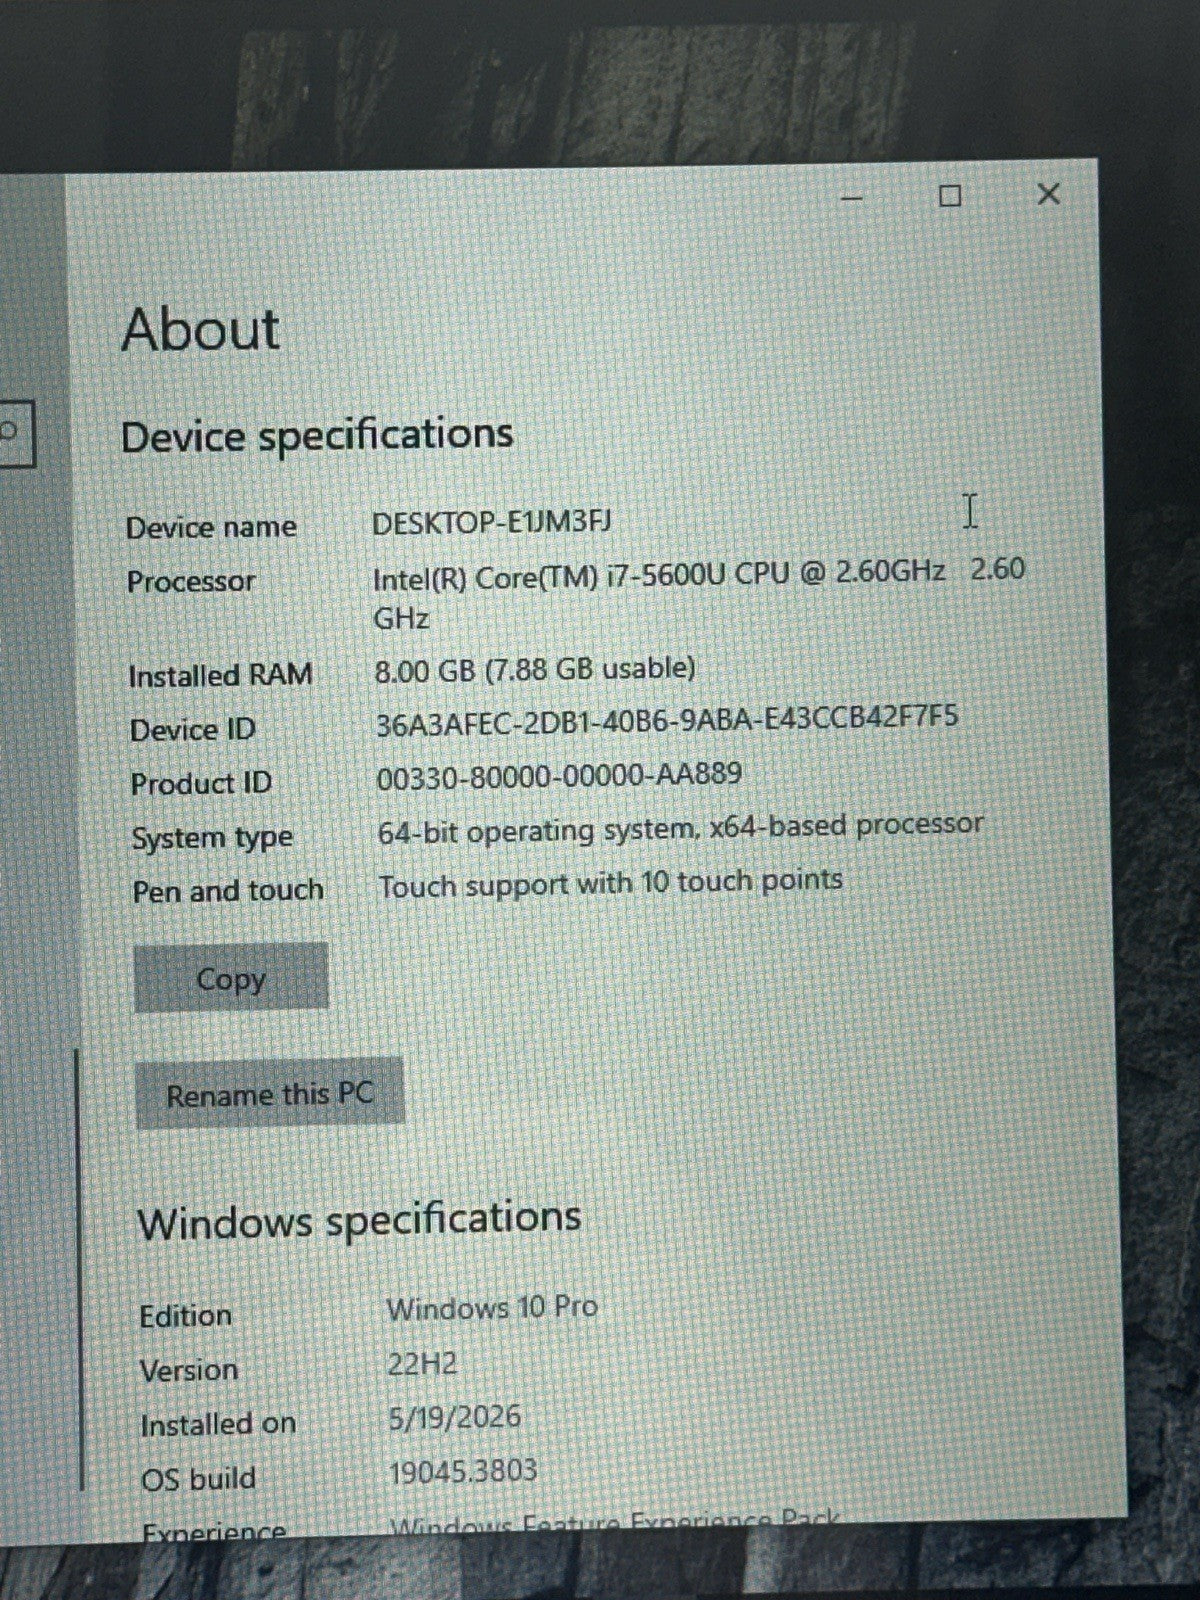1200x1600 pixels.
Task: Click the Device specifications heading
Action: click(316, 436)
